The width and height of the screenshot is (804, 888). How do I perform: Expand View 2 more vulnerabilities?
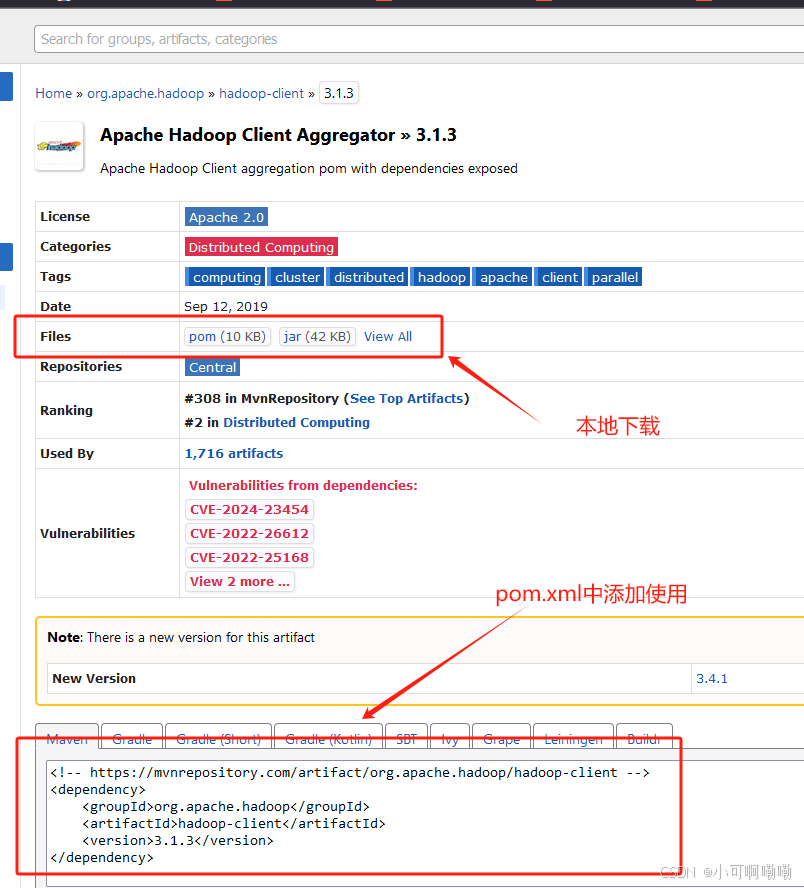coord(240,582)
